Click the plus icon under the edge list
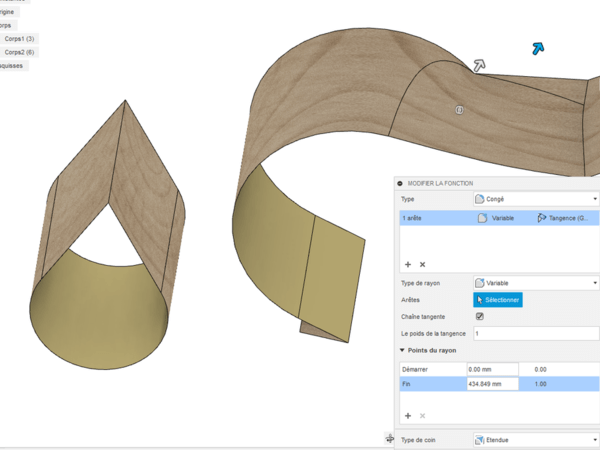Image resolution: width=600 pixels, height=450 pixels. tap(408, 264)
